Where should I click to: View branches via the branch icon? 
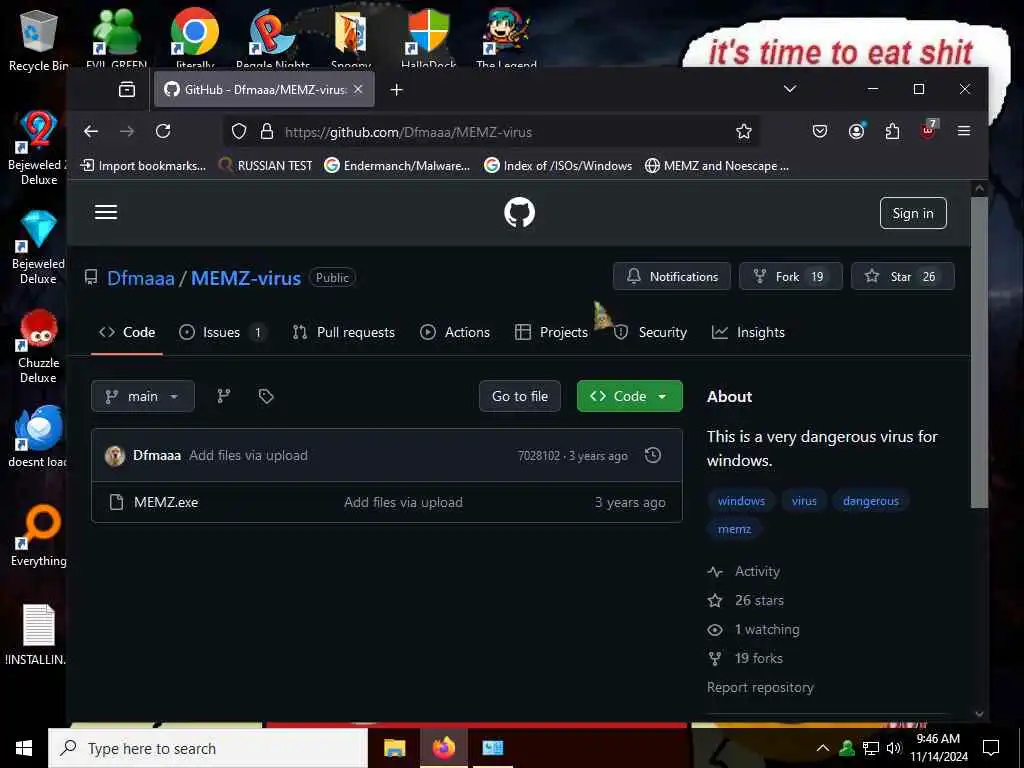[223, 396]
